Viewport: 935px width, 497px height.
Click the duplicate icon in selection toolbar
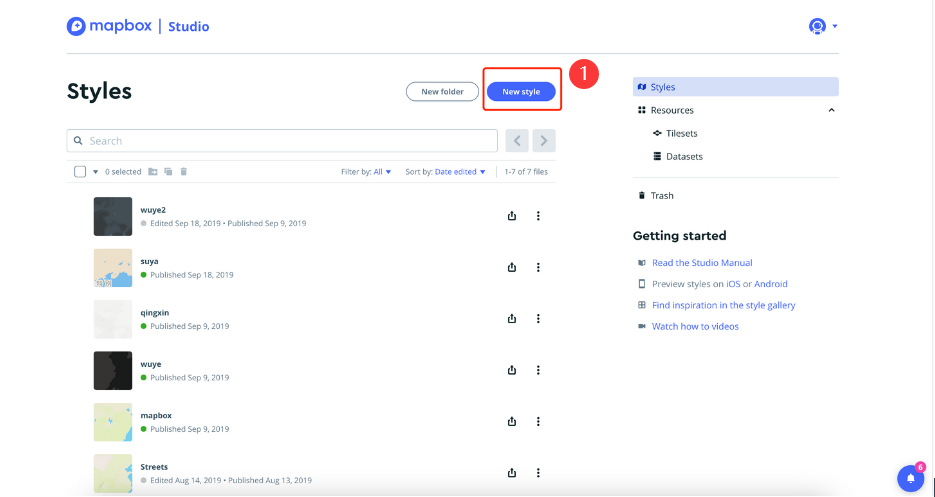[168, 172]
